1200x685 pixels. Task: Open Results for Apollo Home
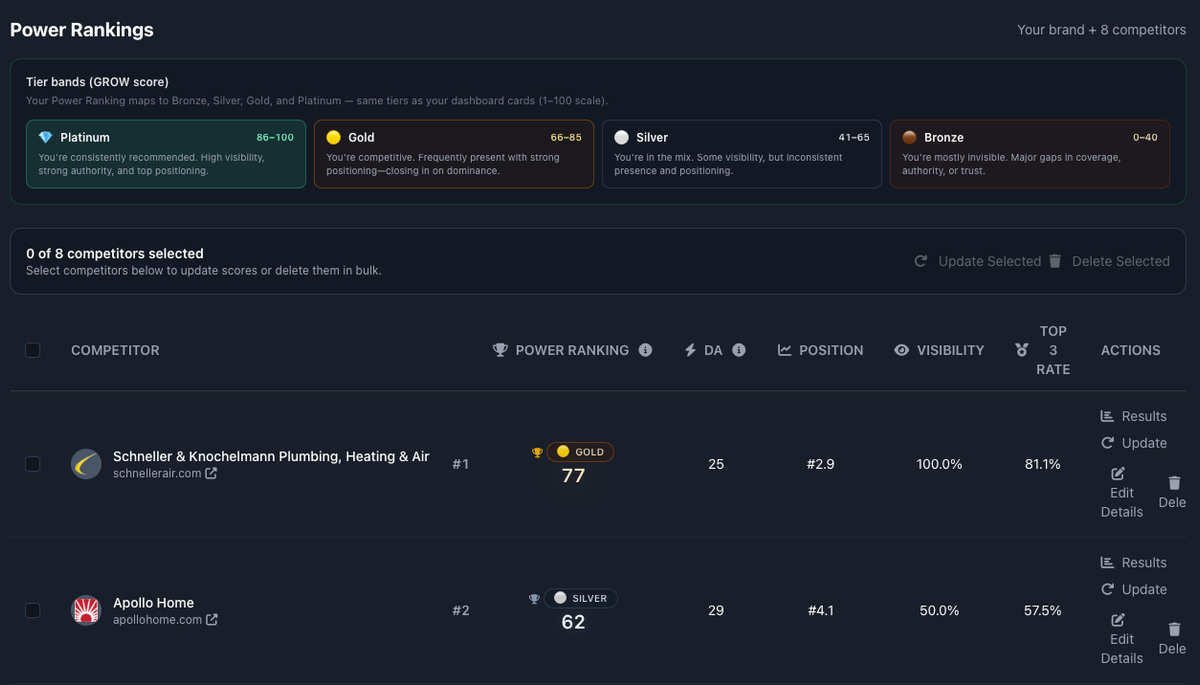coord(1134,563)
